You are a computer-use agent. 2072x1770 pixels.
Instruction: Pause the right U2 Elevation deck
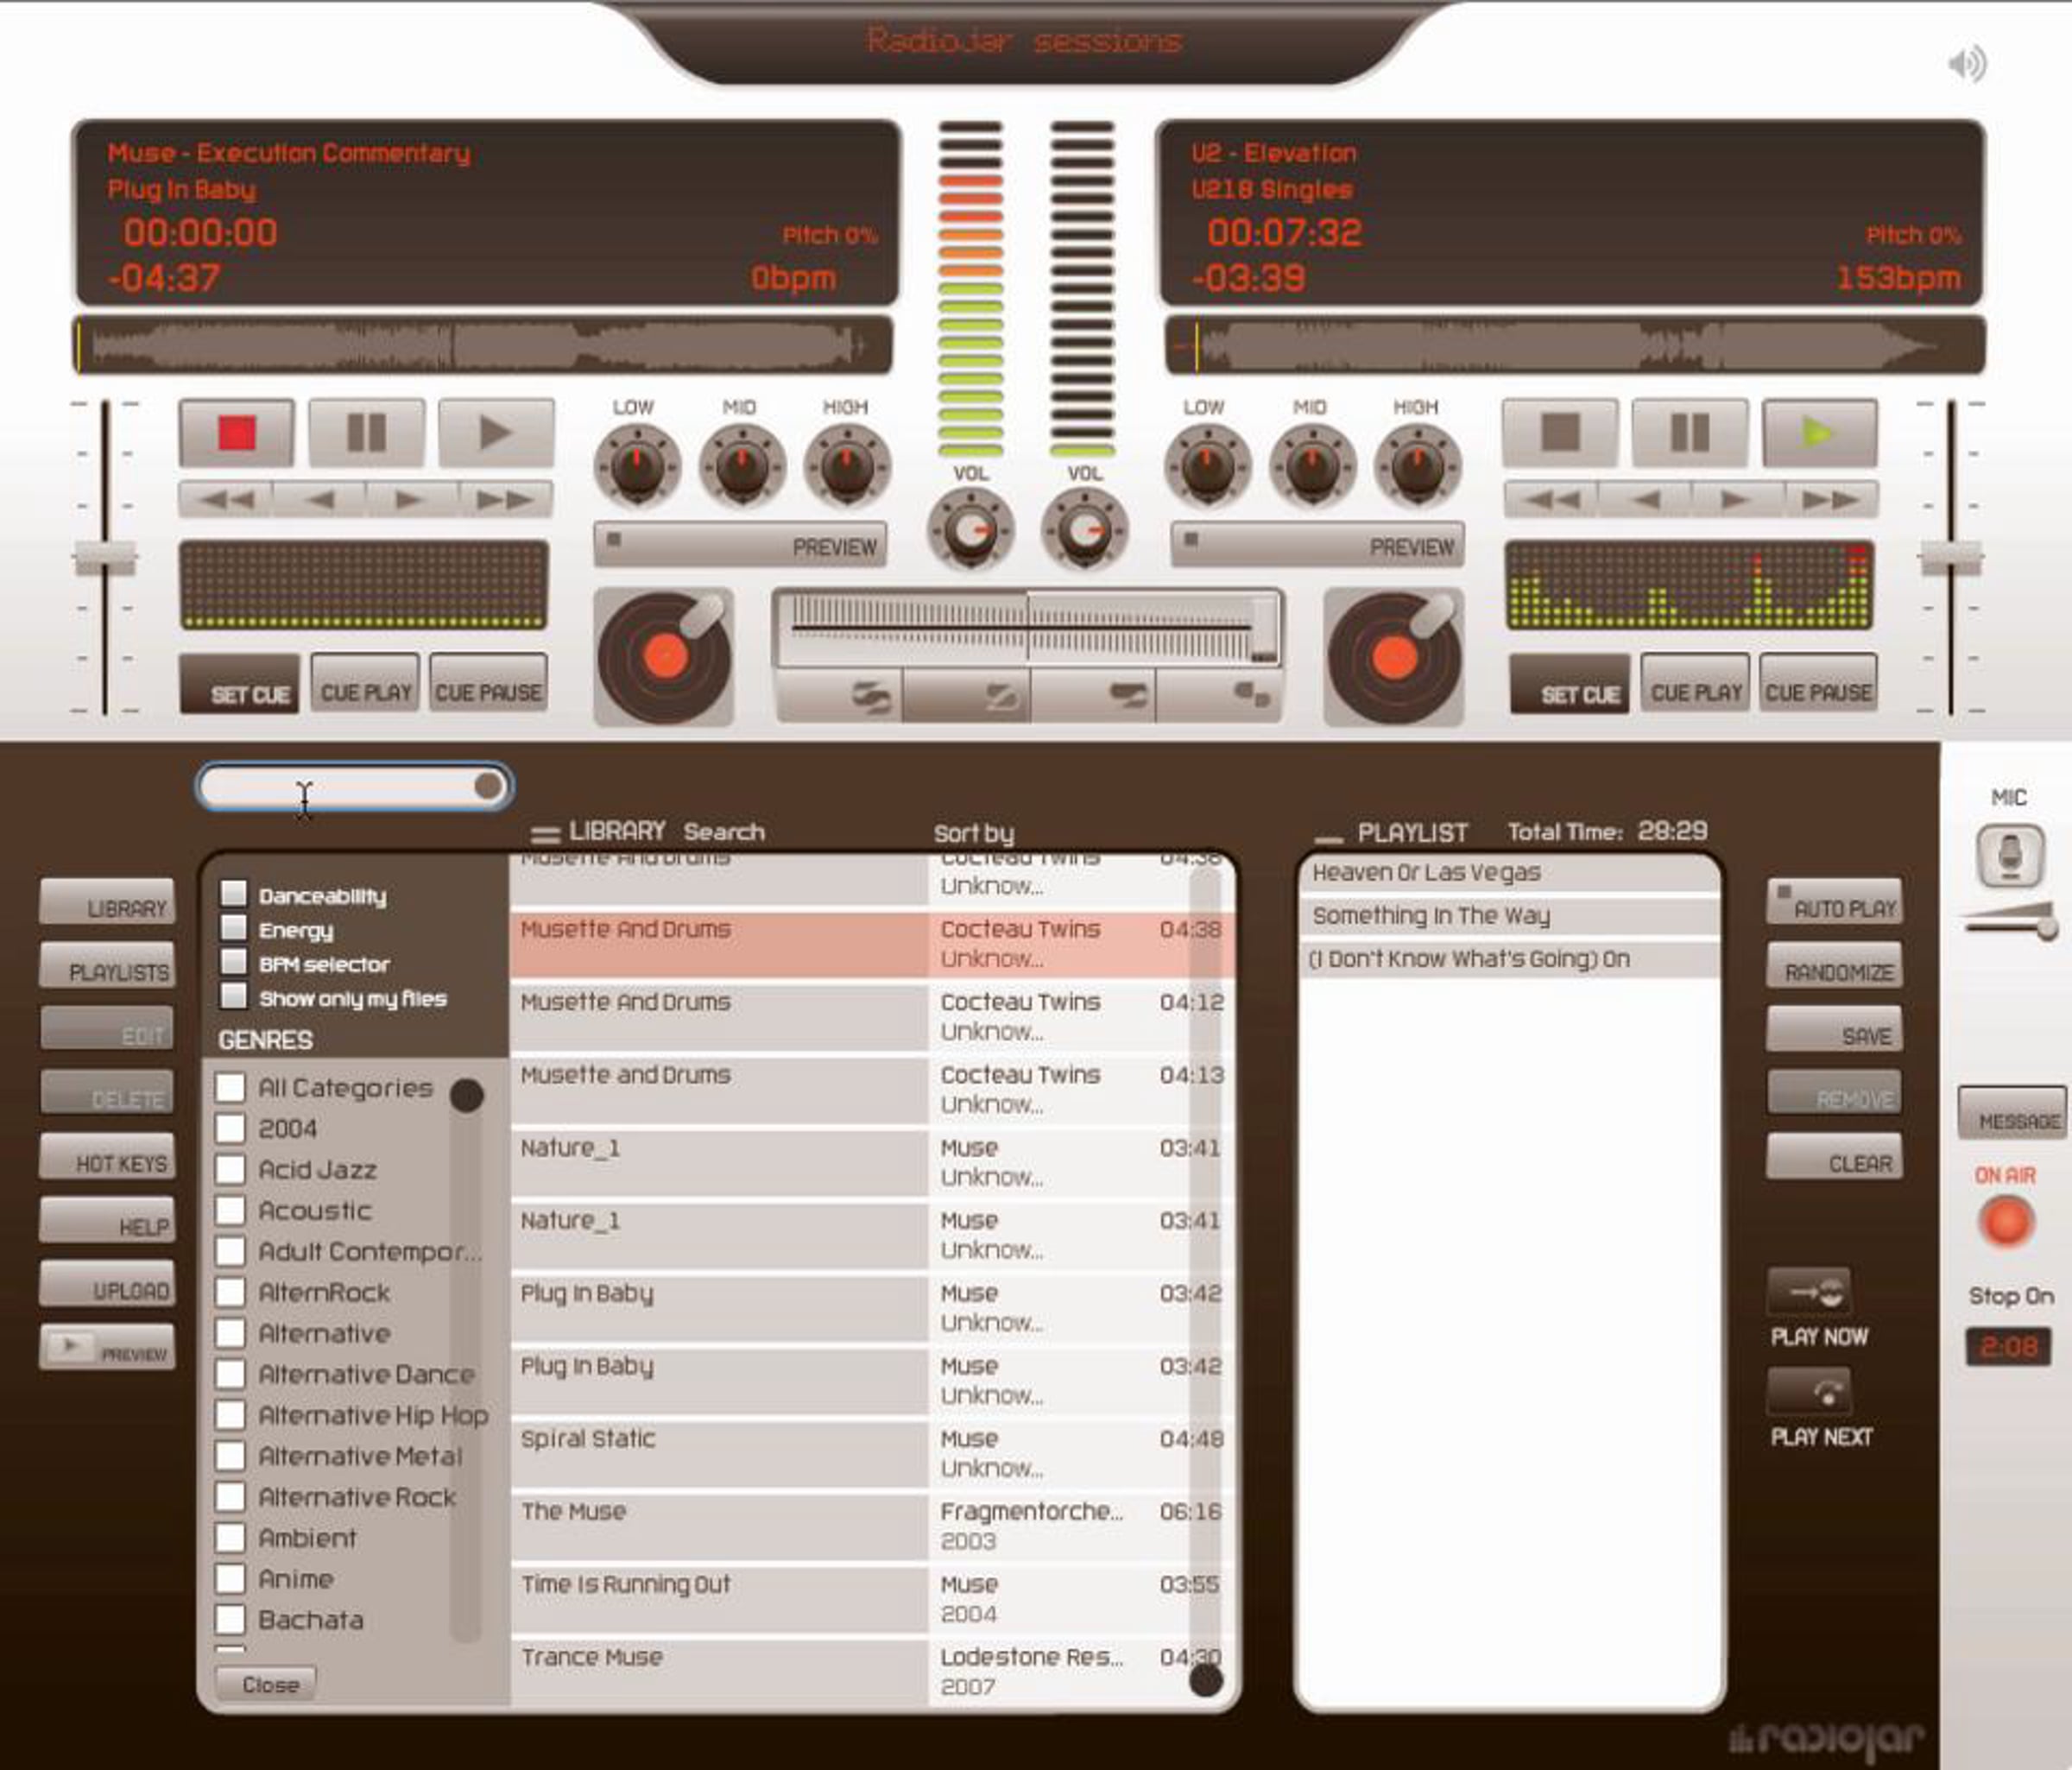tap(1690, 433)
